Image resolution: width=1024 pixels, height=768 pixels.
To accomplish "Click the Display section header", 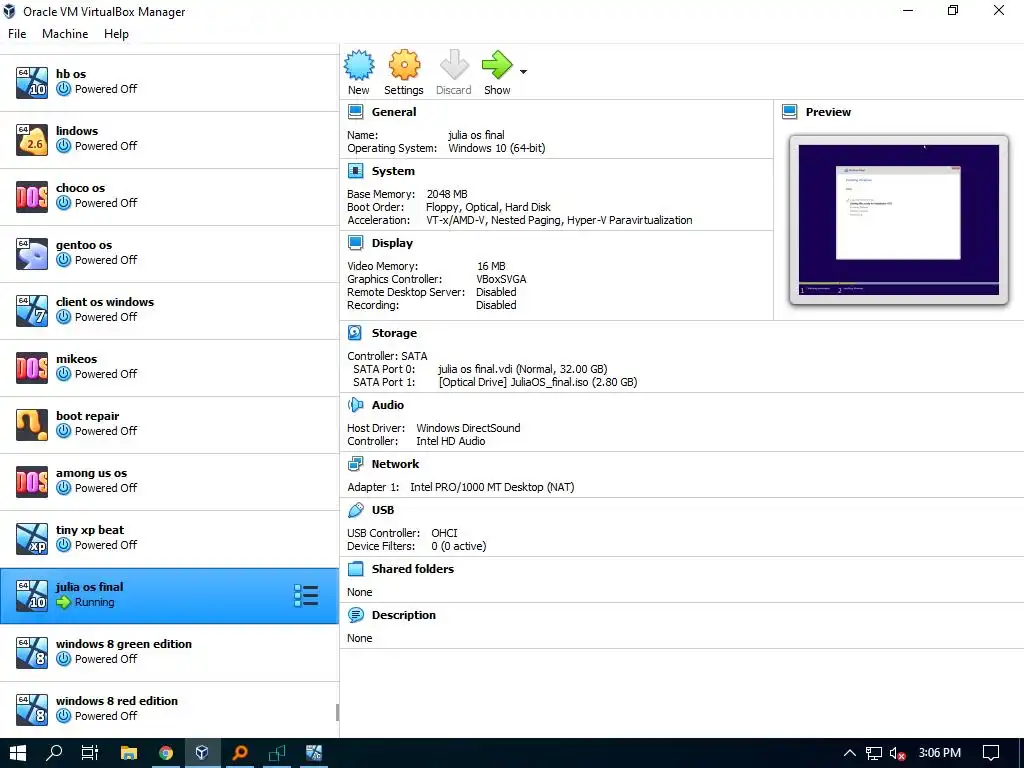I will (392, 243).
